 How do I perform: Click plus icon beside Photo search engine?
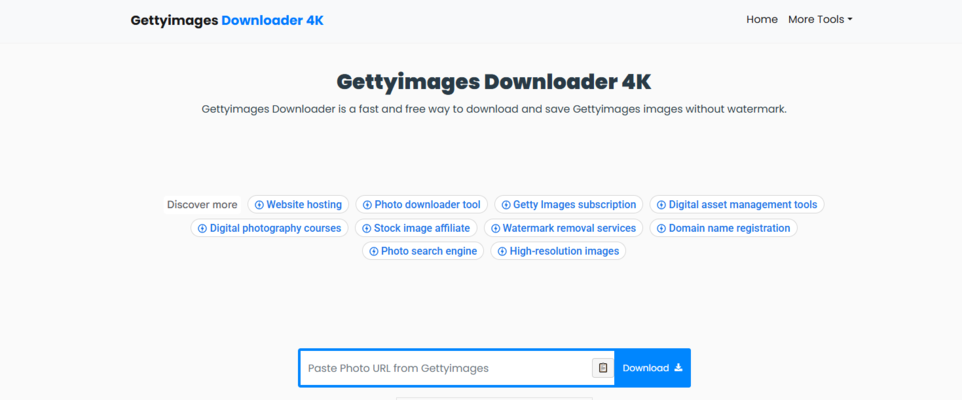[x=374, y=252]
